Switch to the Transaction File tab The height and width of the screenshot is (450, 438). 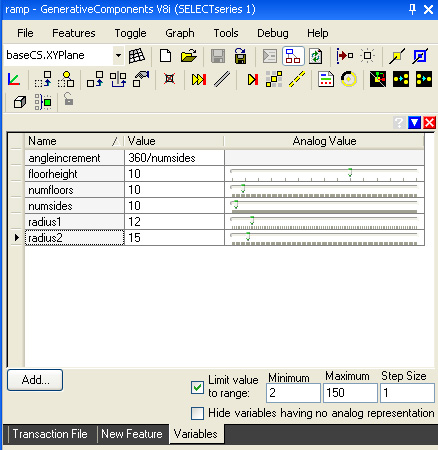tap(50, 434)
